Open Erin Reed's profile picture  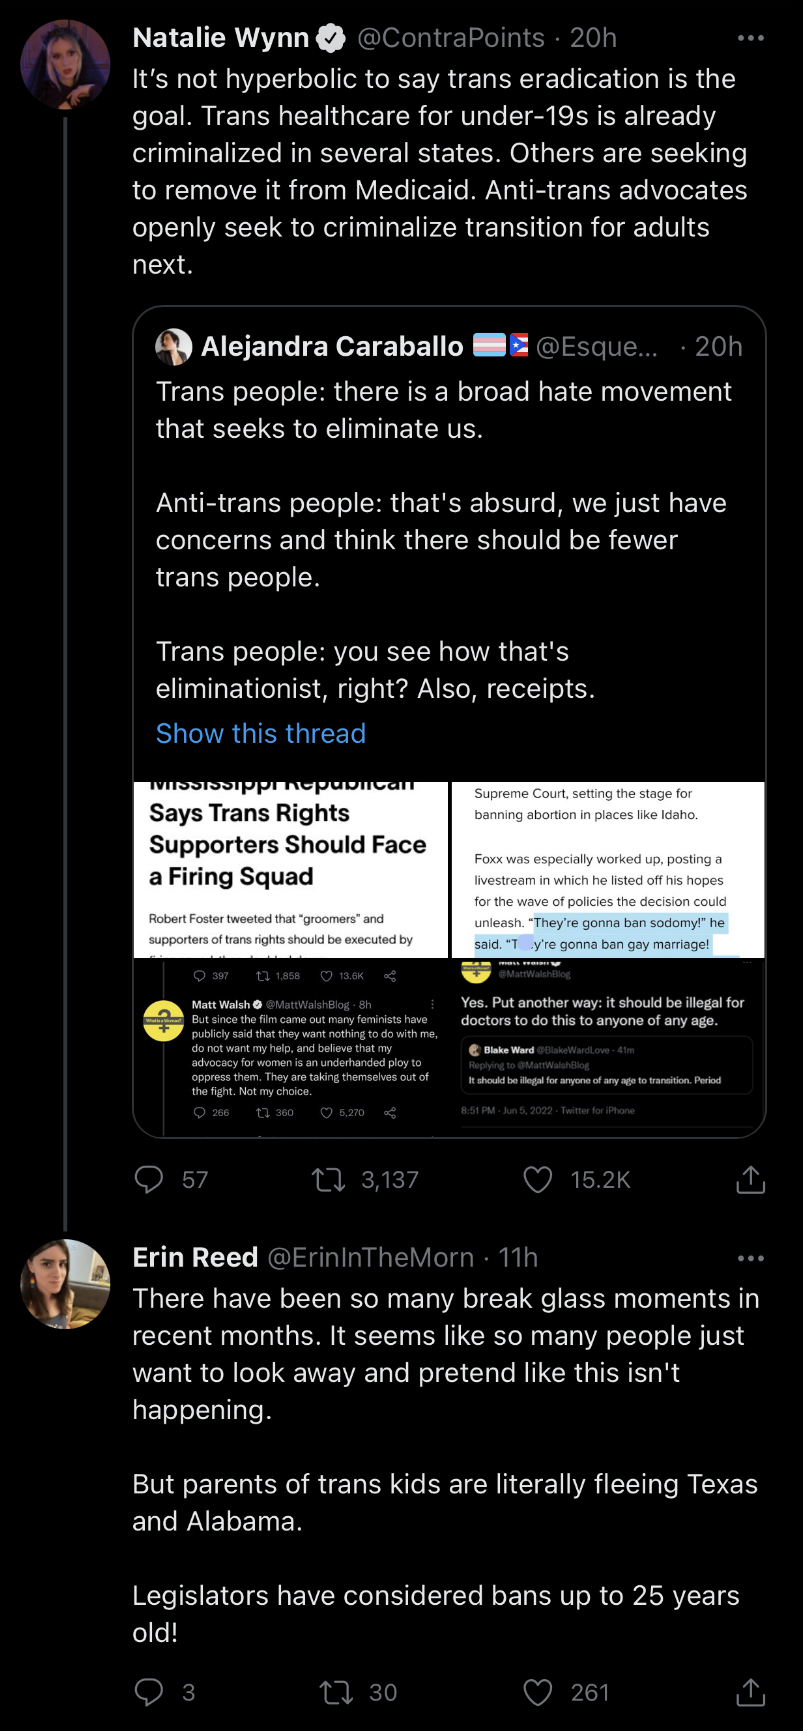[65, 1283]
